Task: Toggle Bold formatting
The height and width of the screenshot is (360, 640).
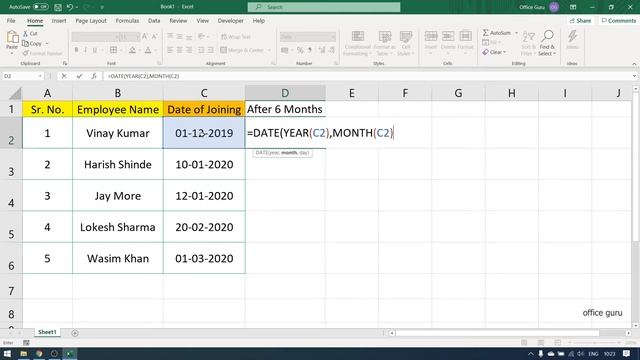Action: coord(76,50)
